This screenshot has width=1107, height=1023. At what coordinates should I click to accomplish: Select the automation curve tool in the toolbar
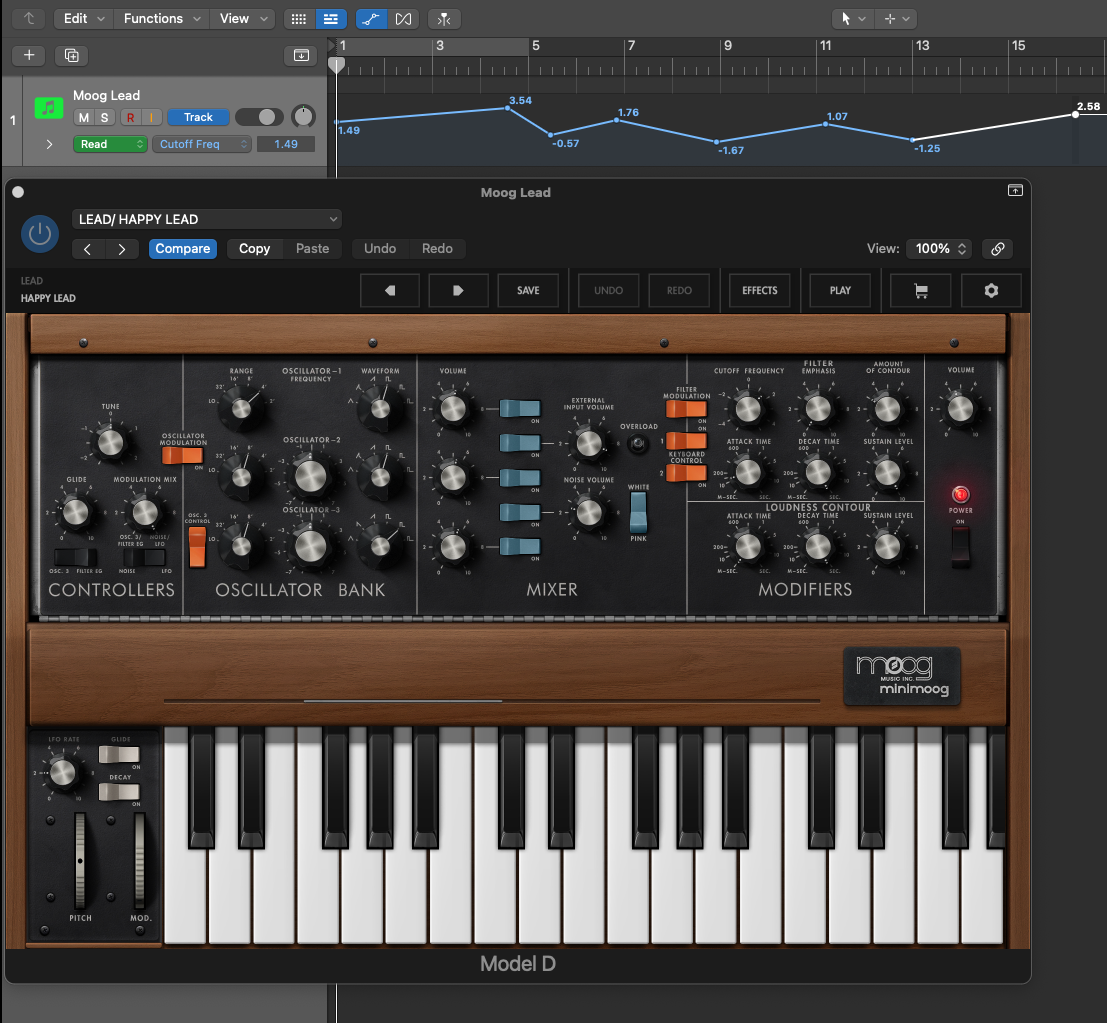pyautogui.click(x=371, y=18)
